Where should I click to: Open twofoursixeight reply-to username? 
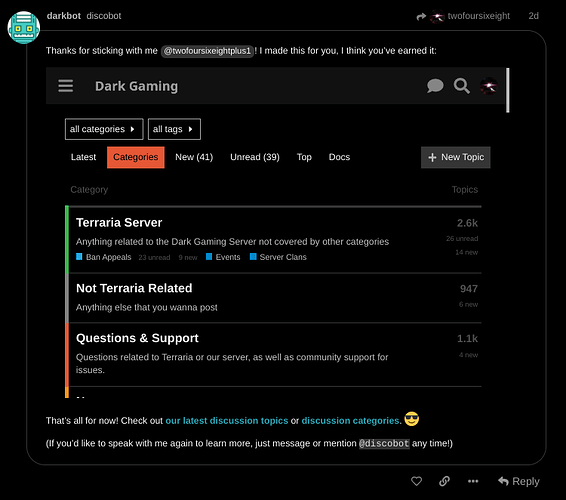[479, 16]
